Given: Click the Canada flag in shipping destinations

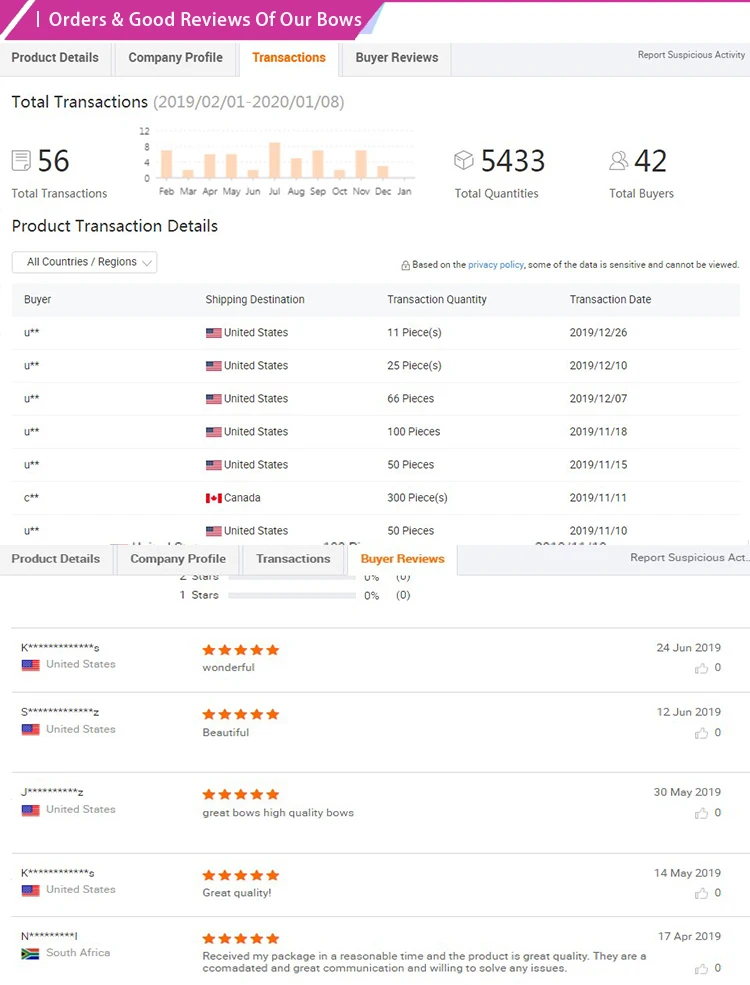Looking at the screenshot, I should pos(213,498).
